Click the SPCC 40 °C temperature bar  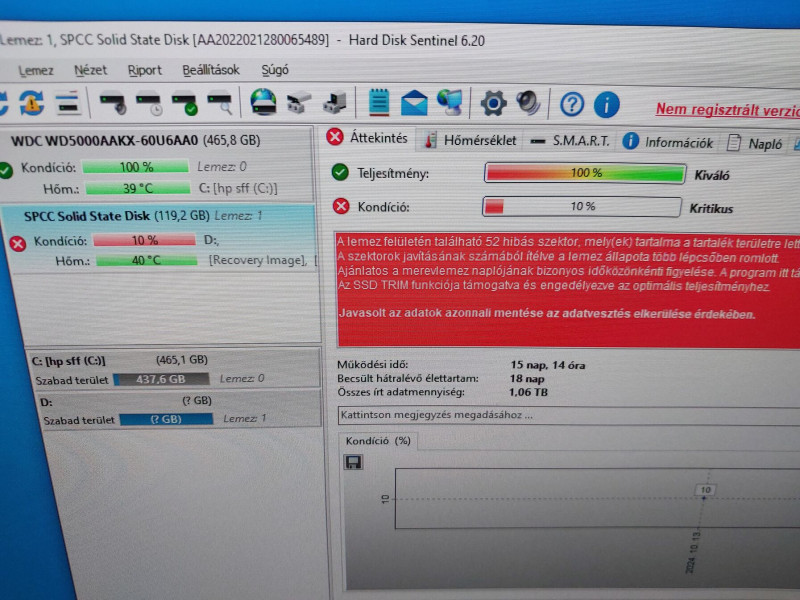[x=147, y=260]
